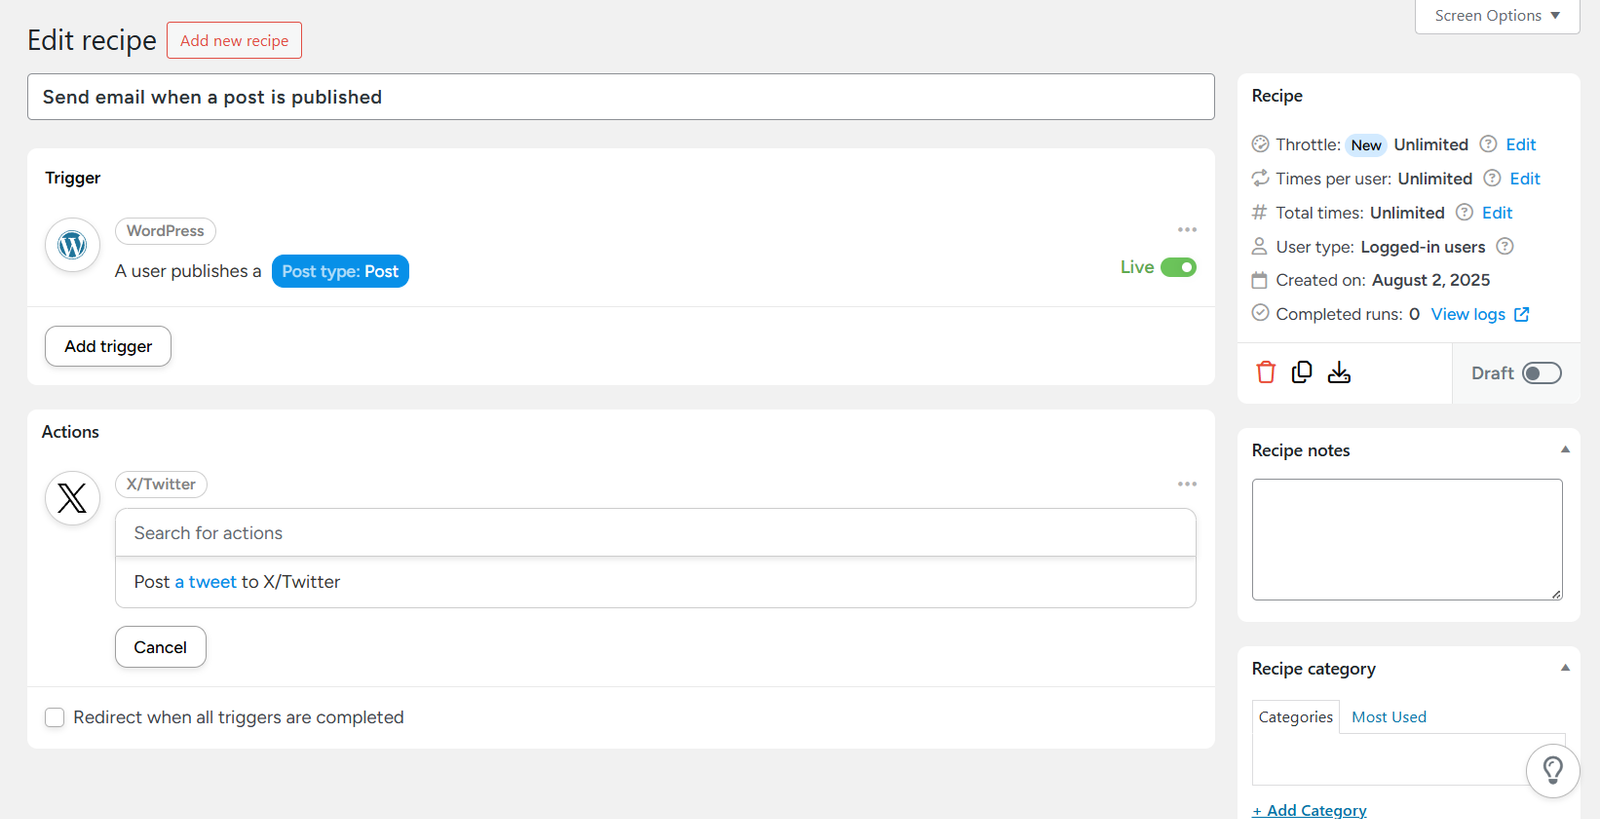Collapse the Recipe notes panel

pos(1565,450)
